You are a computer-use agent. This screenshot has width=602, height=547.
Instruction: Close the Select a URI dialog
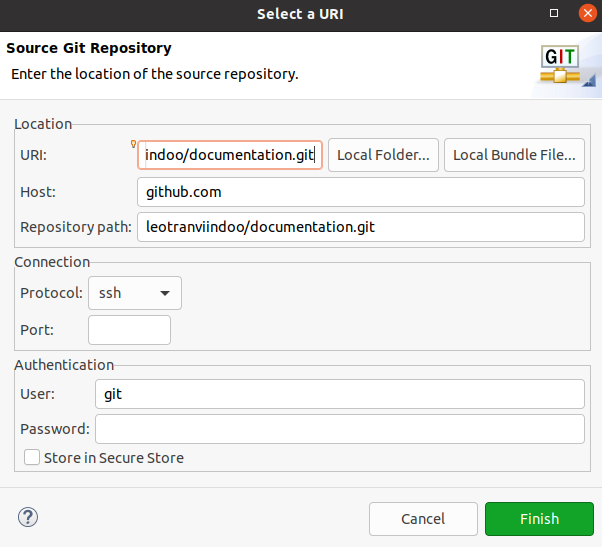(584, 14)
